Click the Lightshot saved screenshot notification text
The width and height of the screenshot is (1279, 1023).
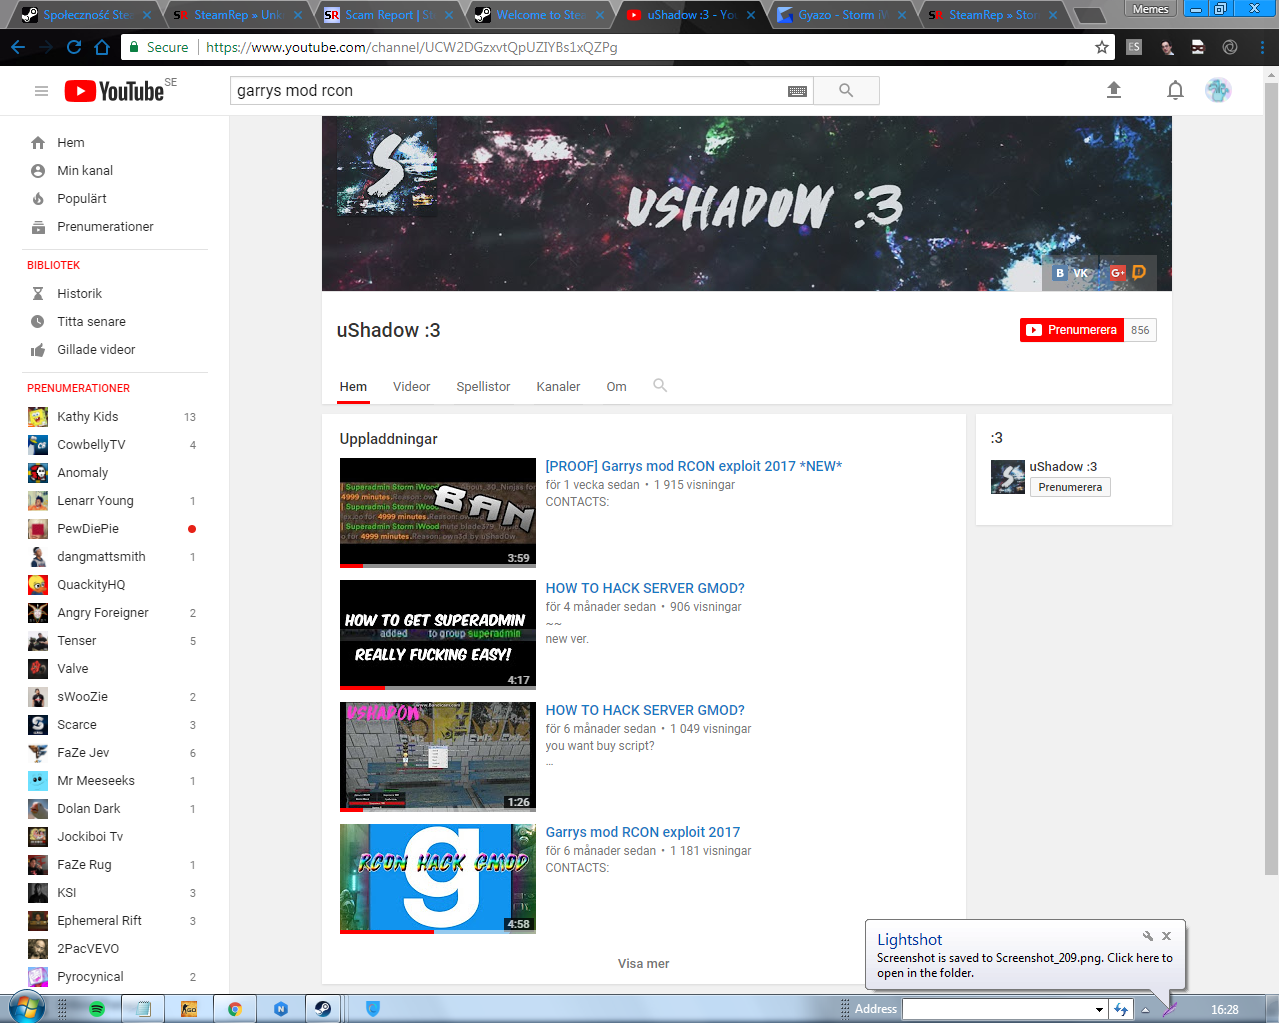[x=1024, y=965]
